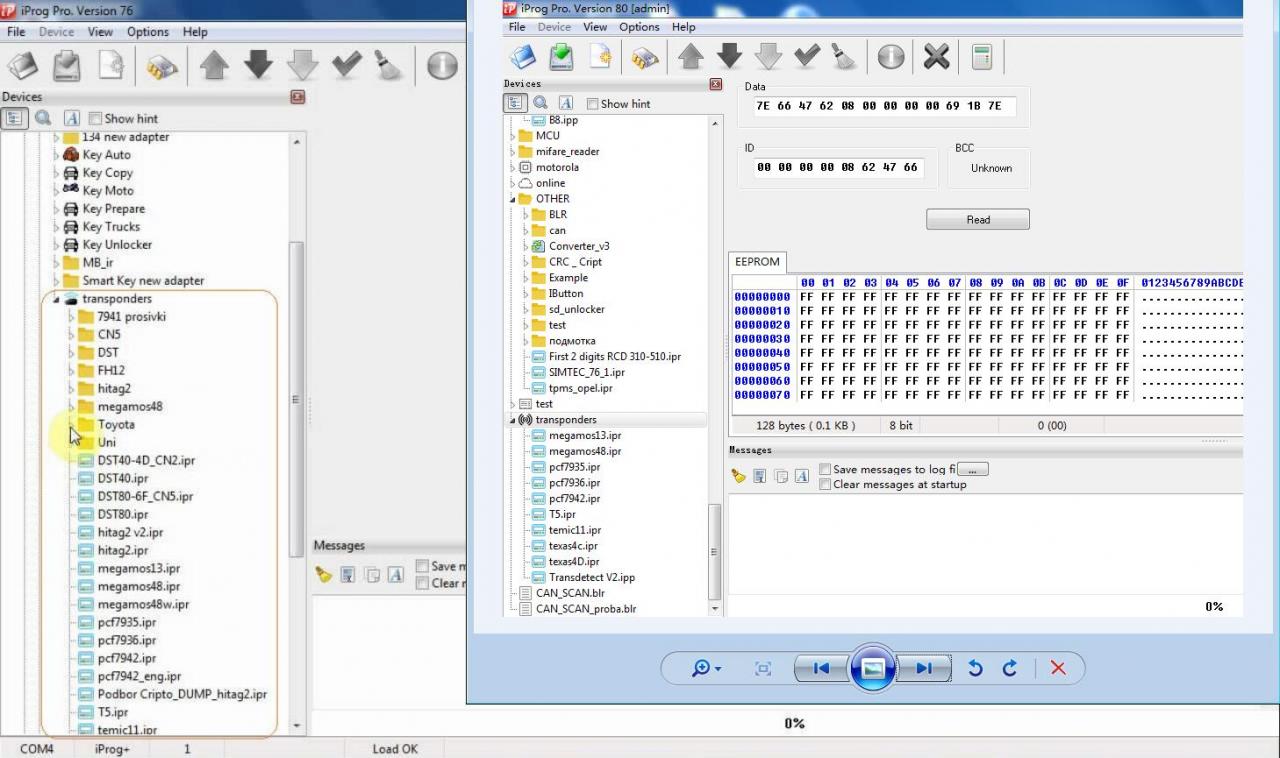Click tree view icon in Version 80 Devices panel

(514, 103)
